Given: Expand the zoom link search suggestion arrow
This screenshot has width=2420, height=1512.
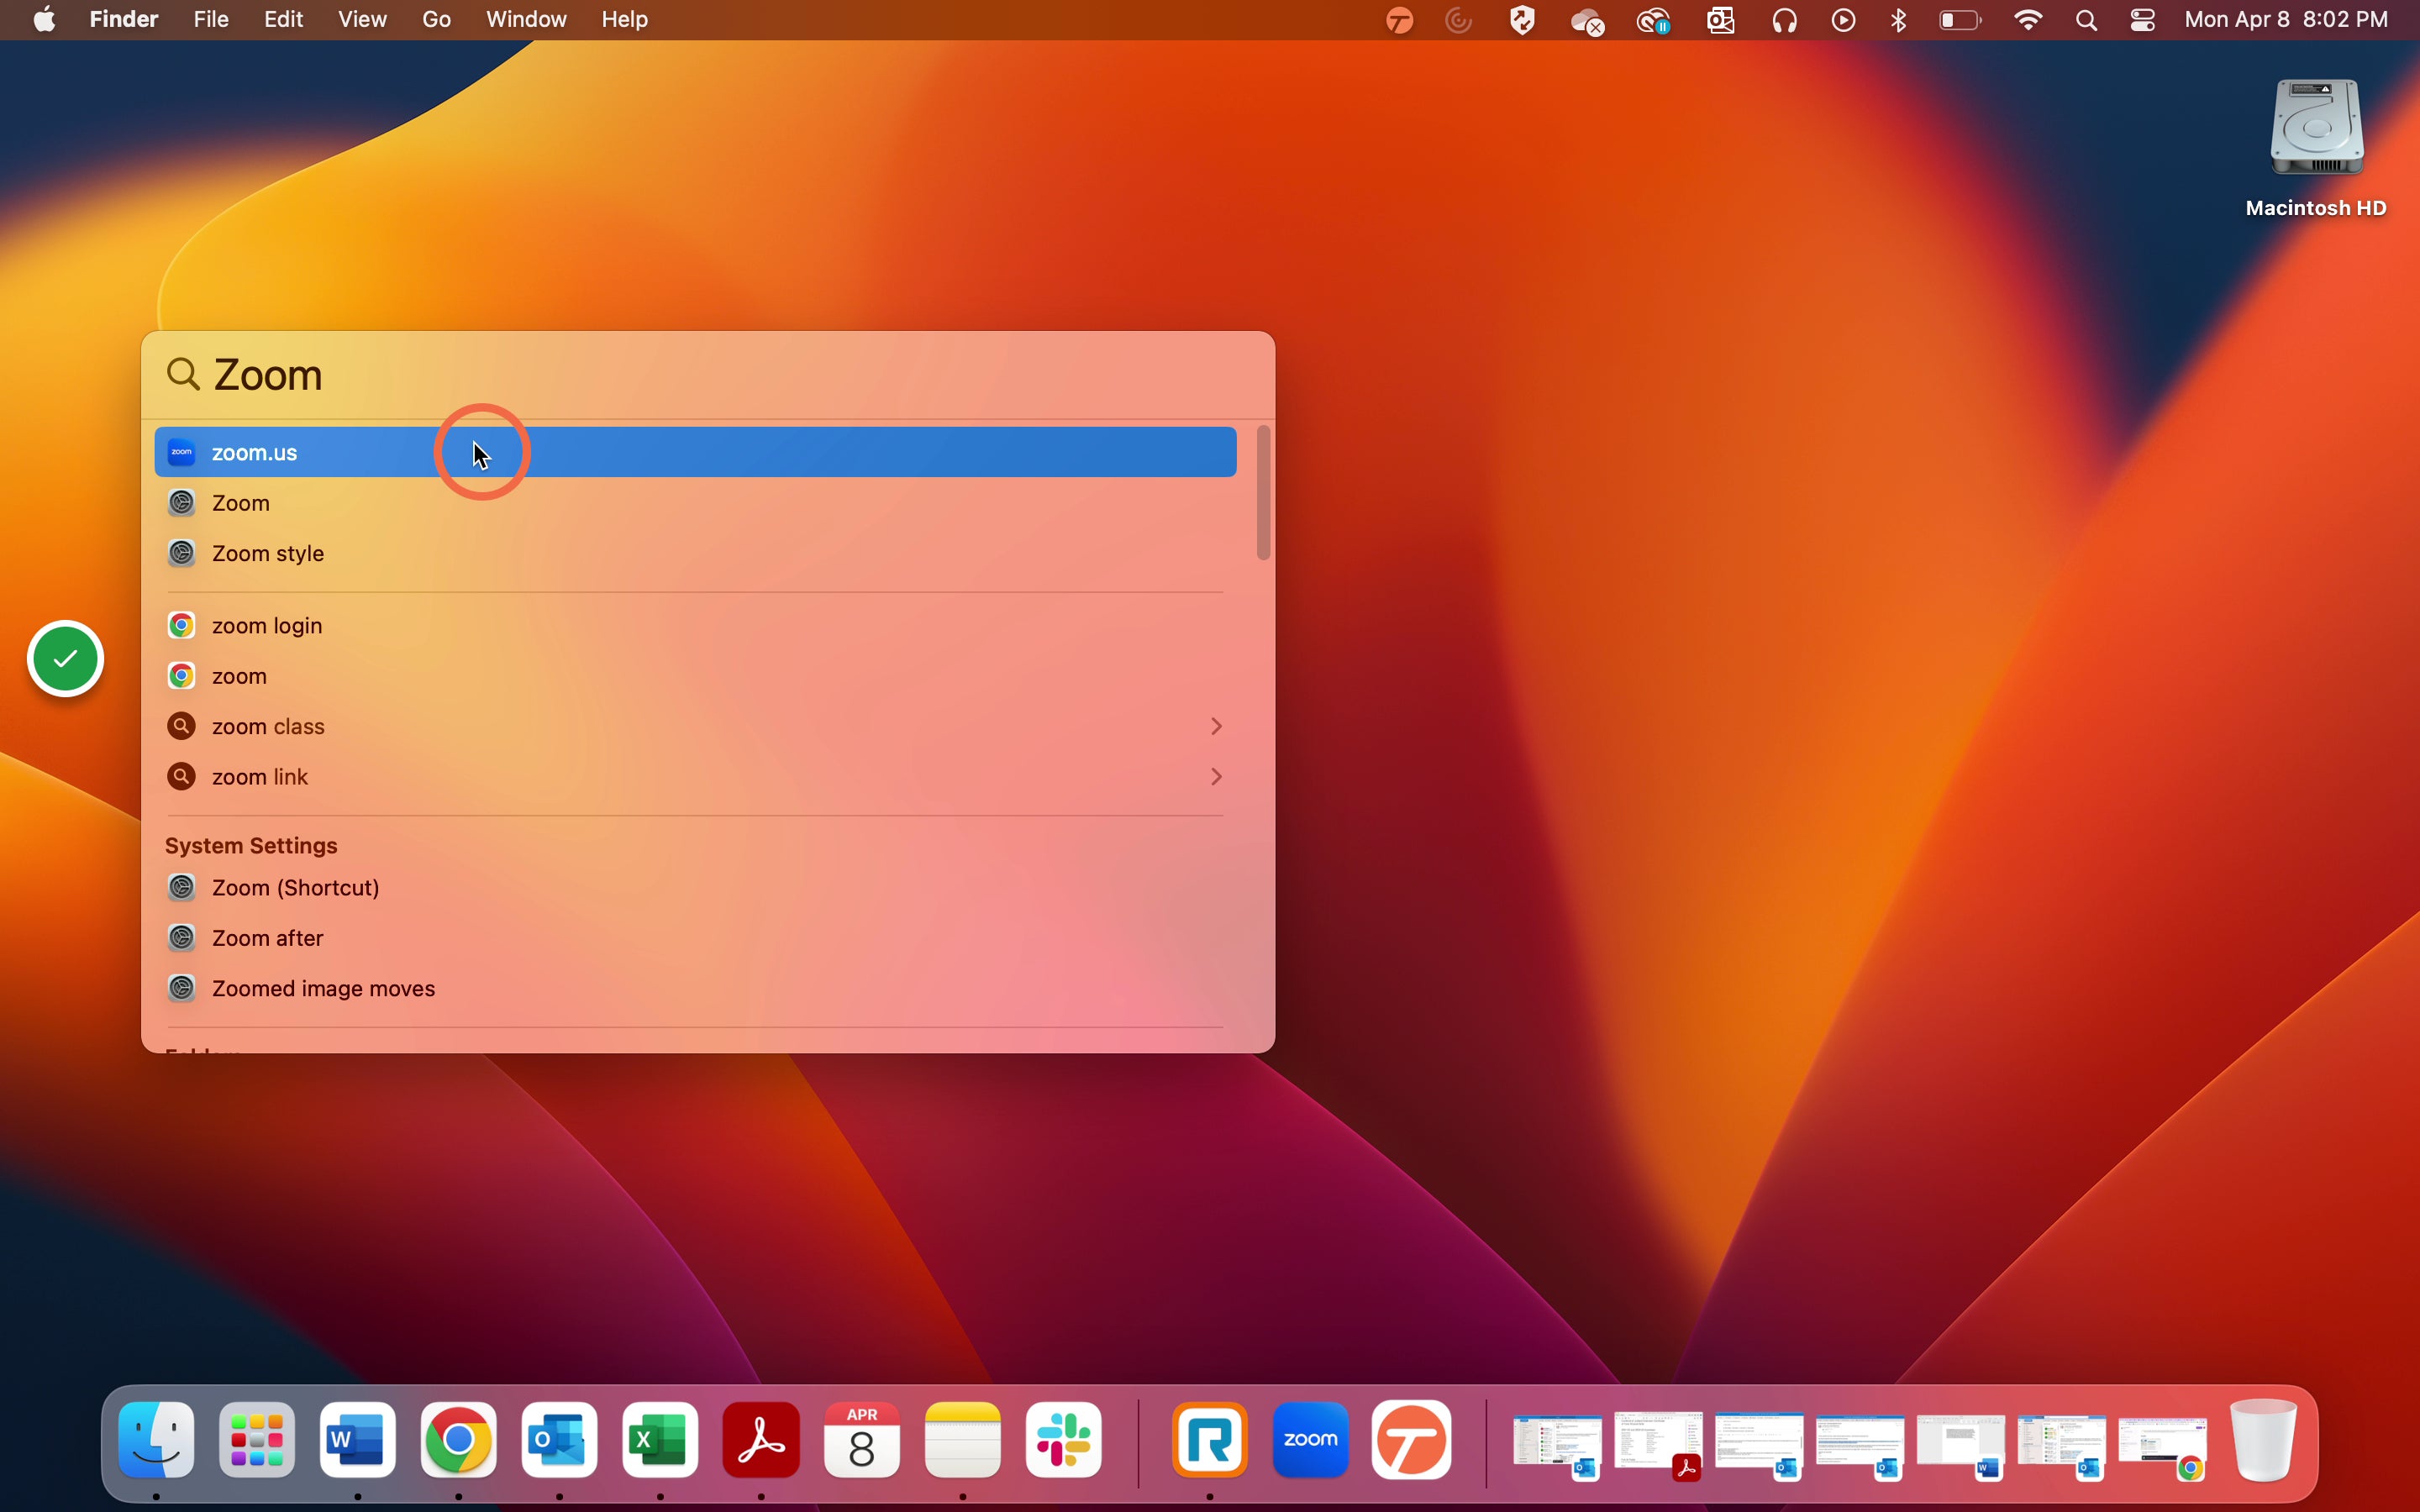Looking at the screenshot, I should click(1216, 777).
